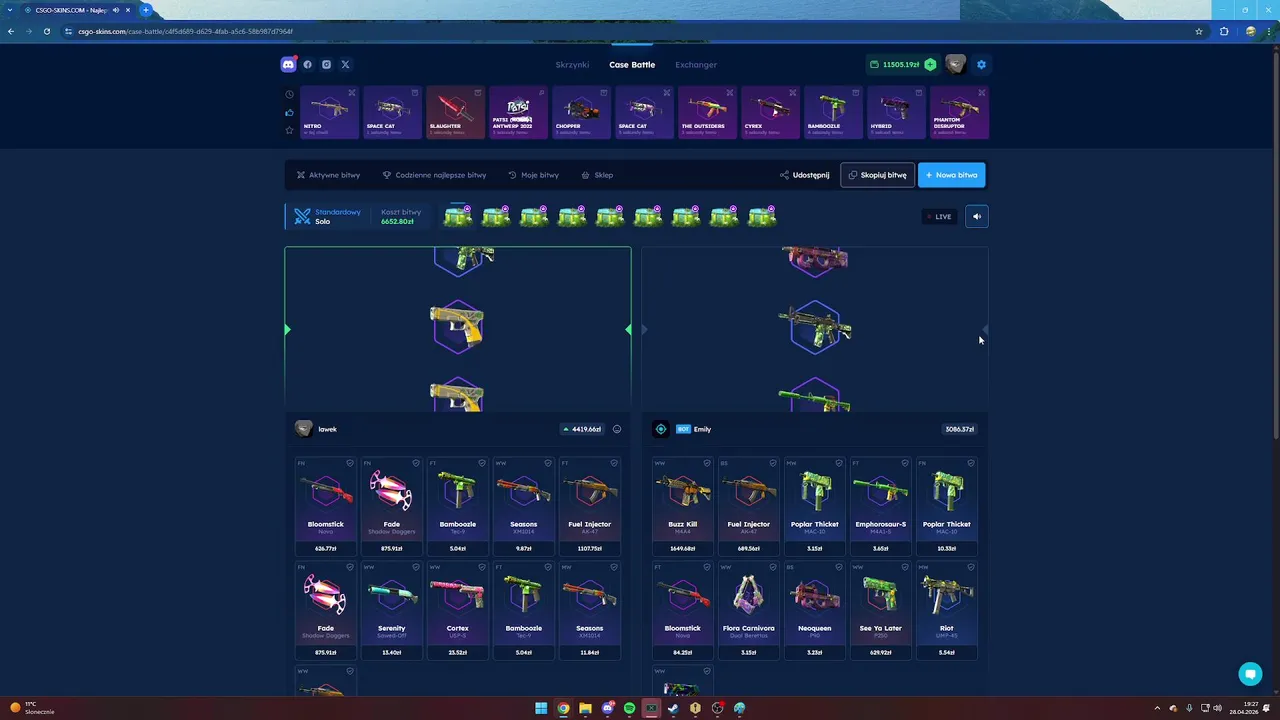Click lawek's player avatar
This screenshot has width=1280, height=720.
[304, 429]
